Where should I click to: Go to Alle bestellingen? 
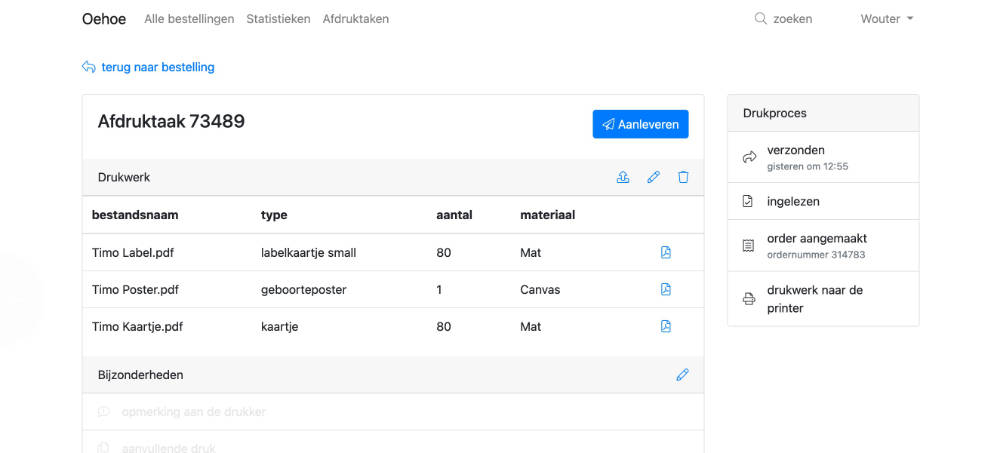pos(189,19)
